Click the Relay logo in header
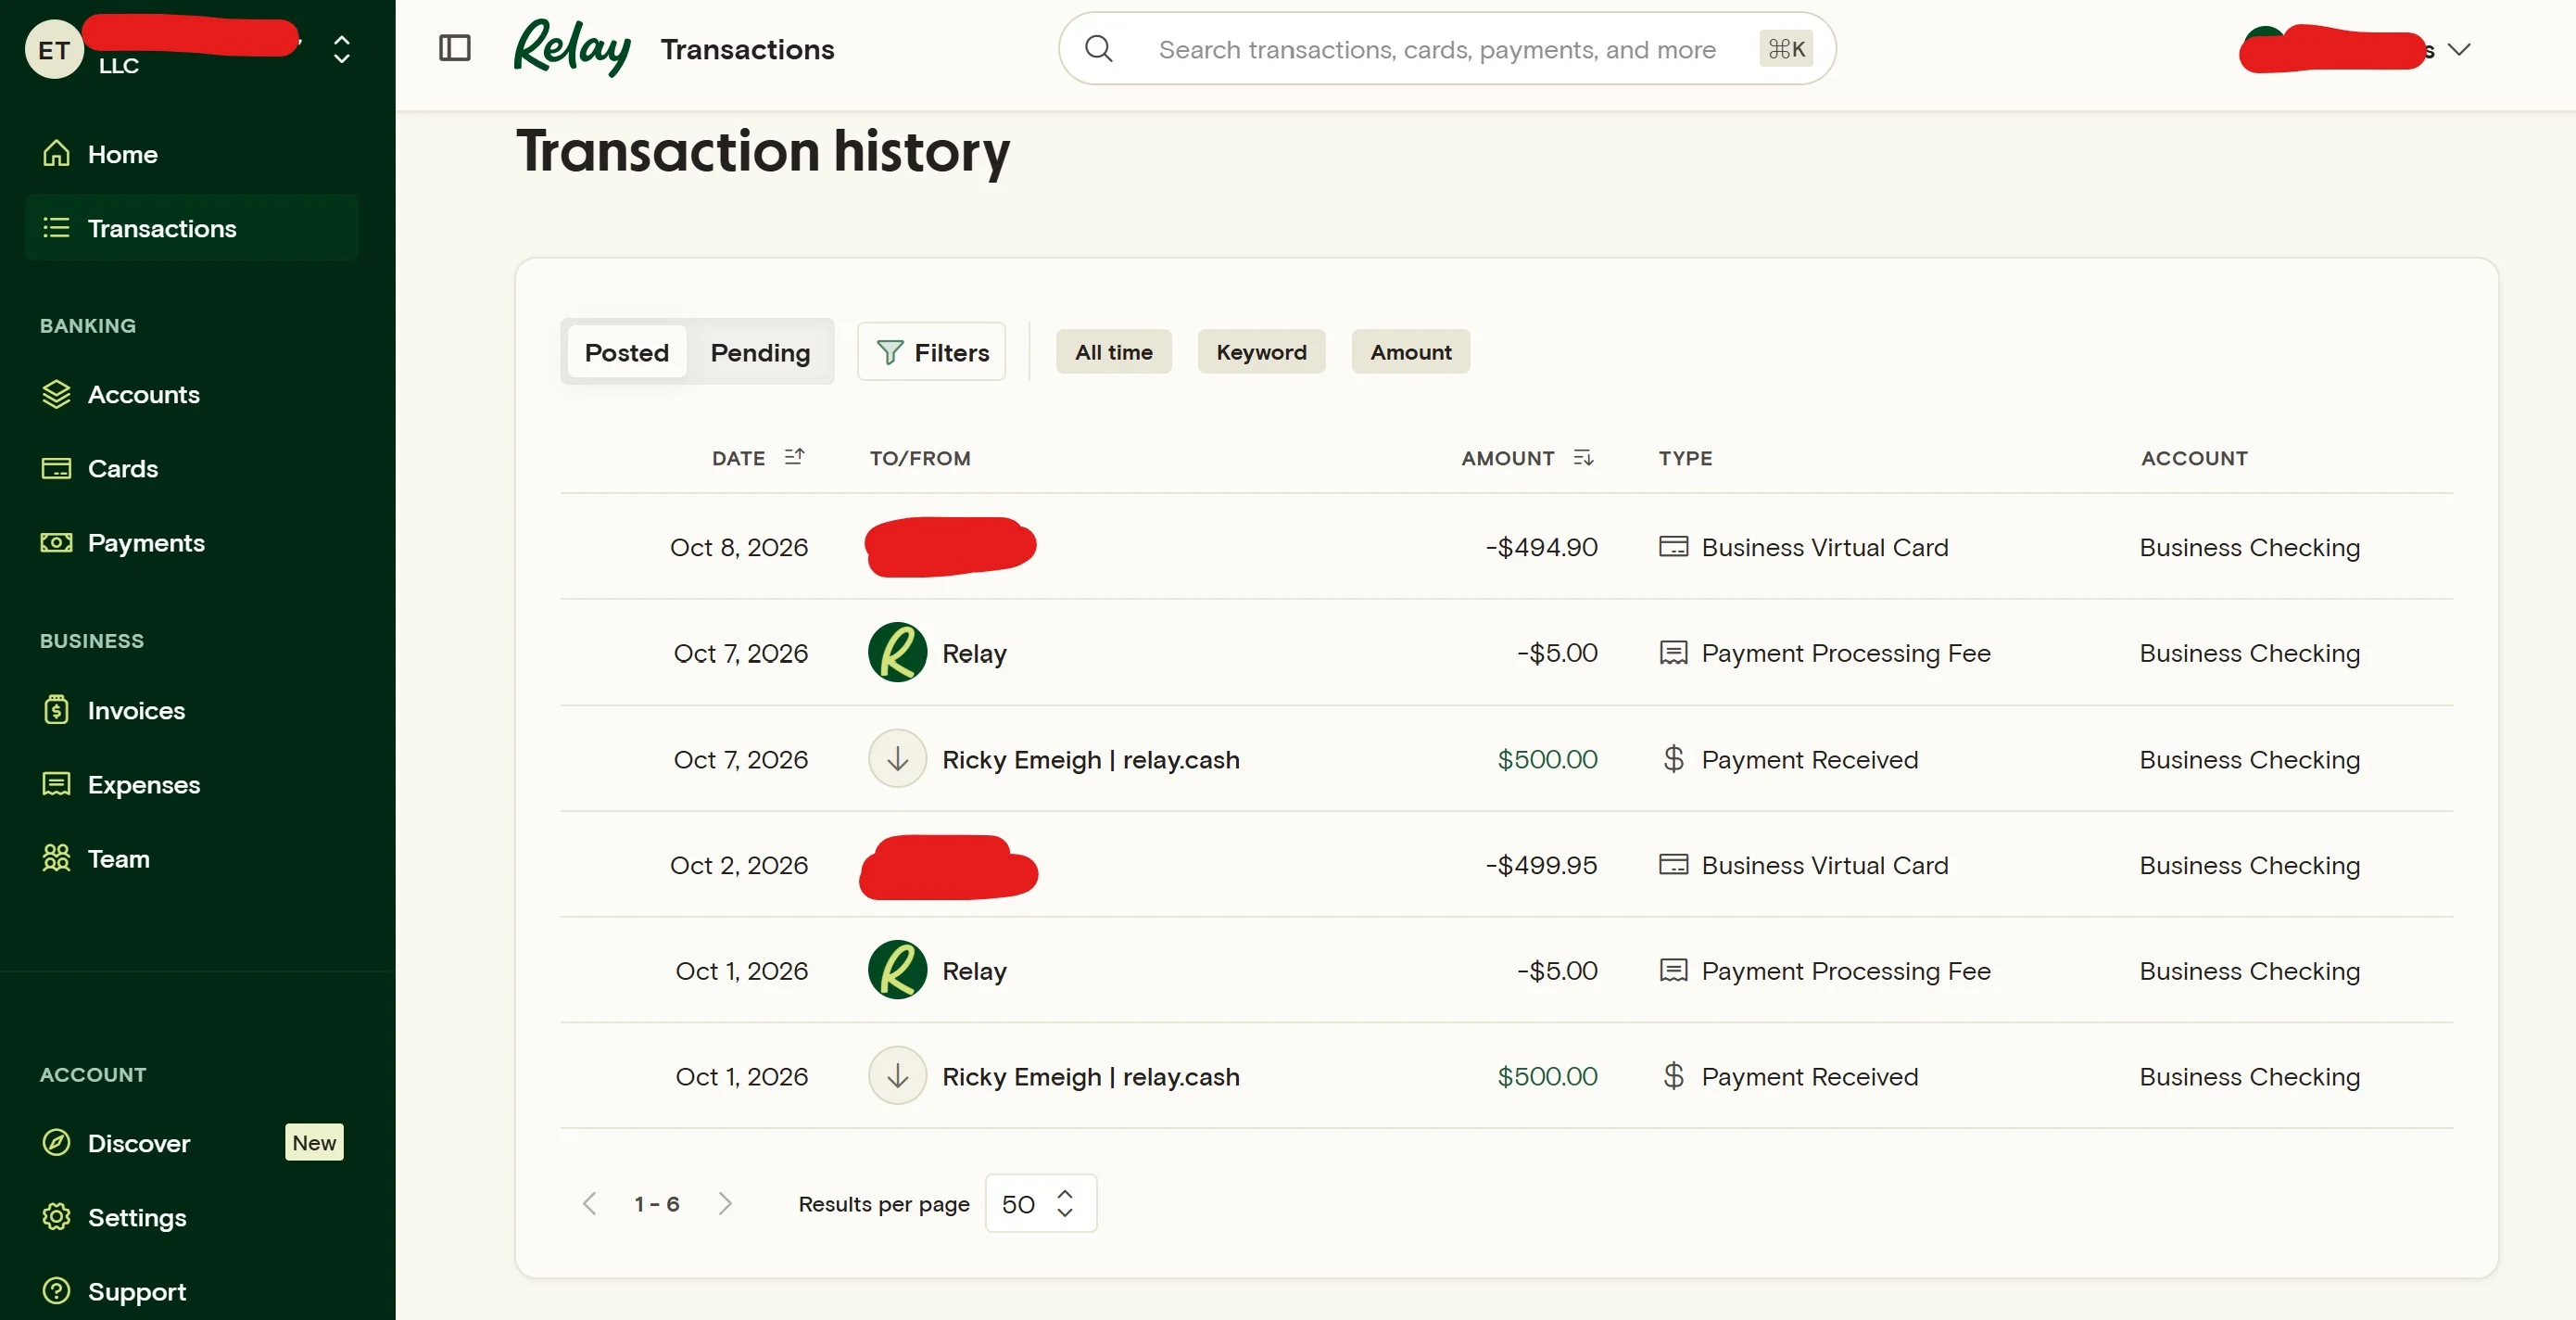The height and width of the screenshot is (1320, 2576). (572, 48)
